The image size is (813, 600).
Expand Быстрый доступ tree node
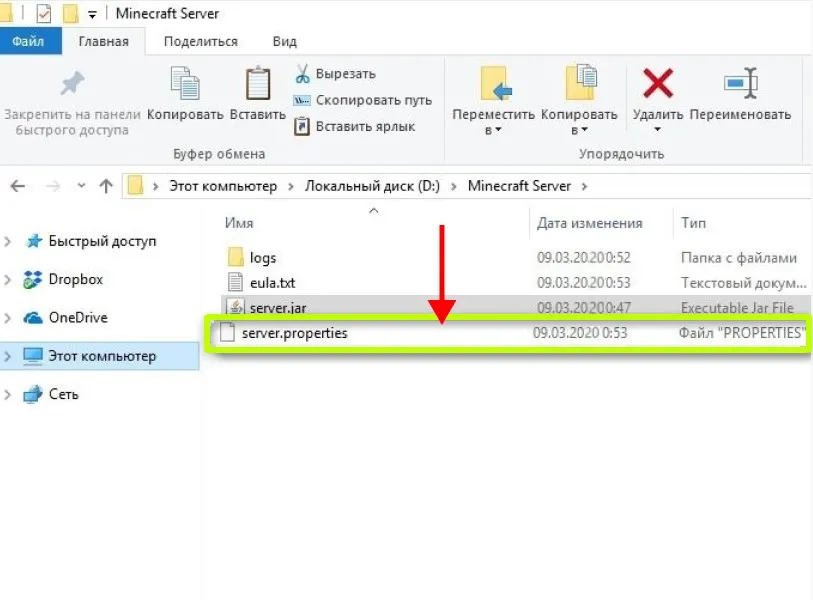[7, 241]
